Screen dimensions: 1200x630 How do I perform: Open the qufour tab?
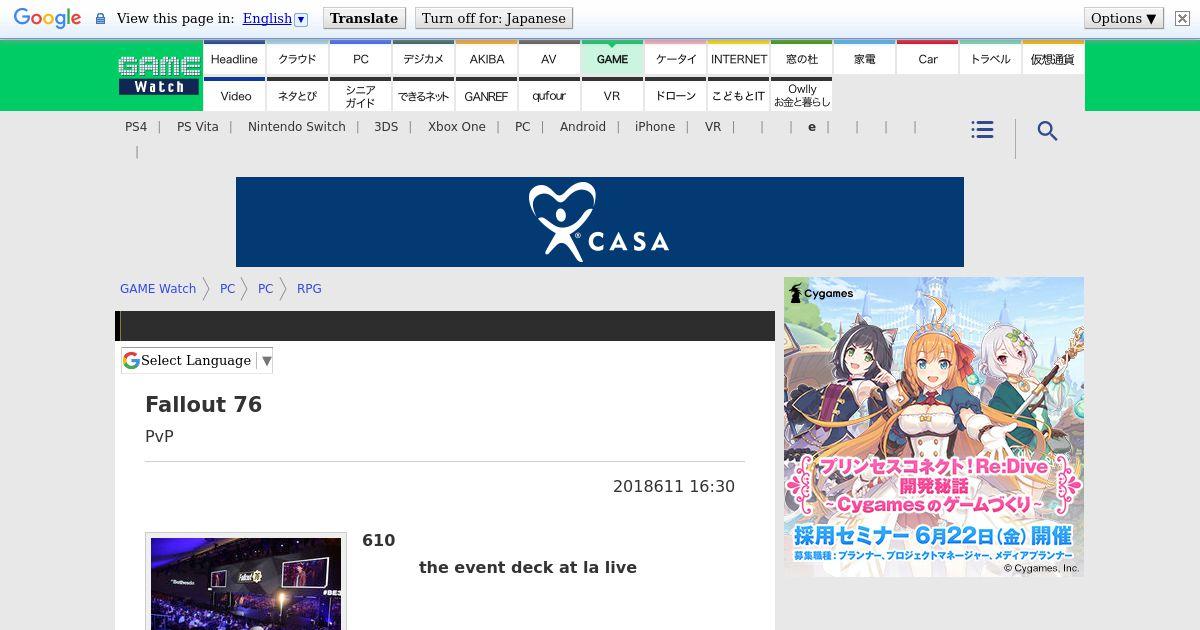(x=549, y=95)
